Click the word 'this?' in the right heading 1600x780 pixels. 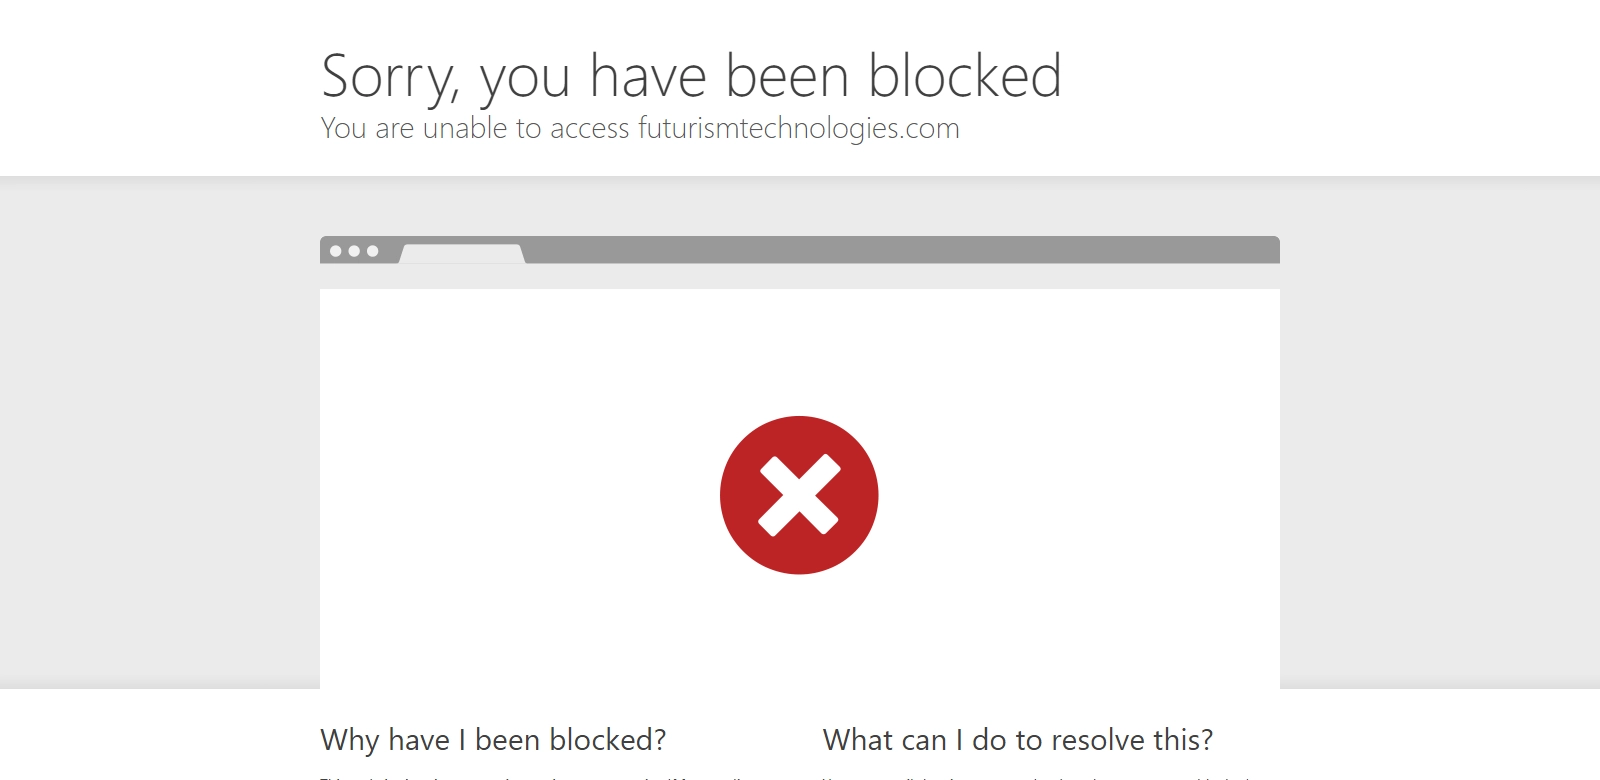coord(1183,740)
